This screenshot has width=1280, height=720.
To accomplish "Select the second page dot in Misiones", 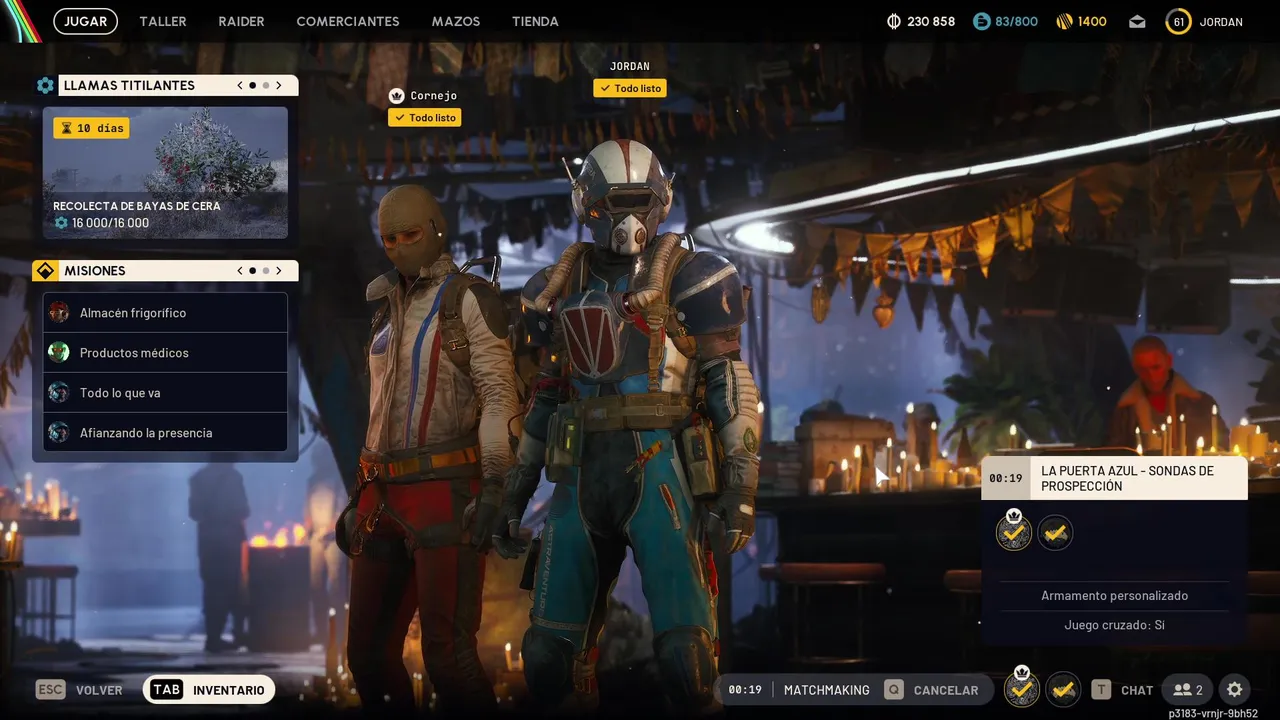I will [x=266, y=271].
